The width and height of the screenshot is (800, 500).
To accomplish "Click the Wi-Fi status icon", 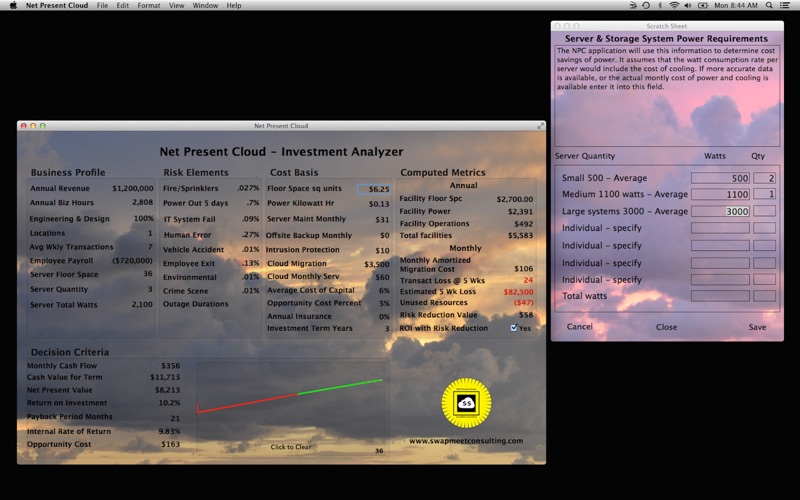I will point(674,6).
